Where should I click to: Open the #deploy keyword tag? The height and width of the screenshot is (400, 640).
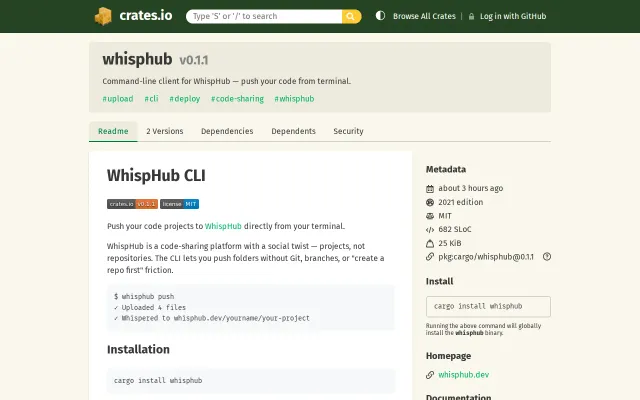coord(184,99)
